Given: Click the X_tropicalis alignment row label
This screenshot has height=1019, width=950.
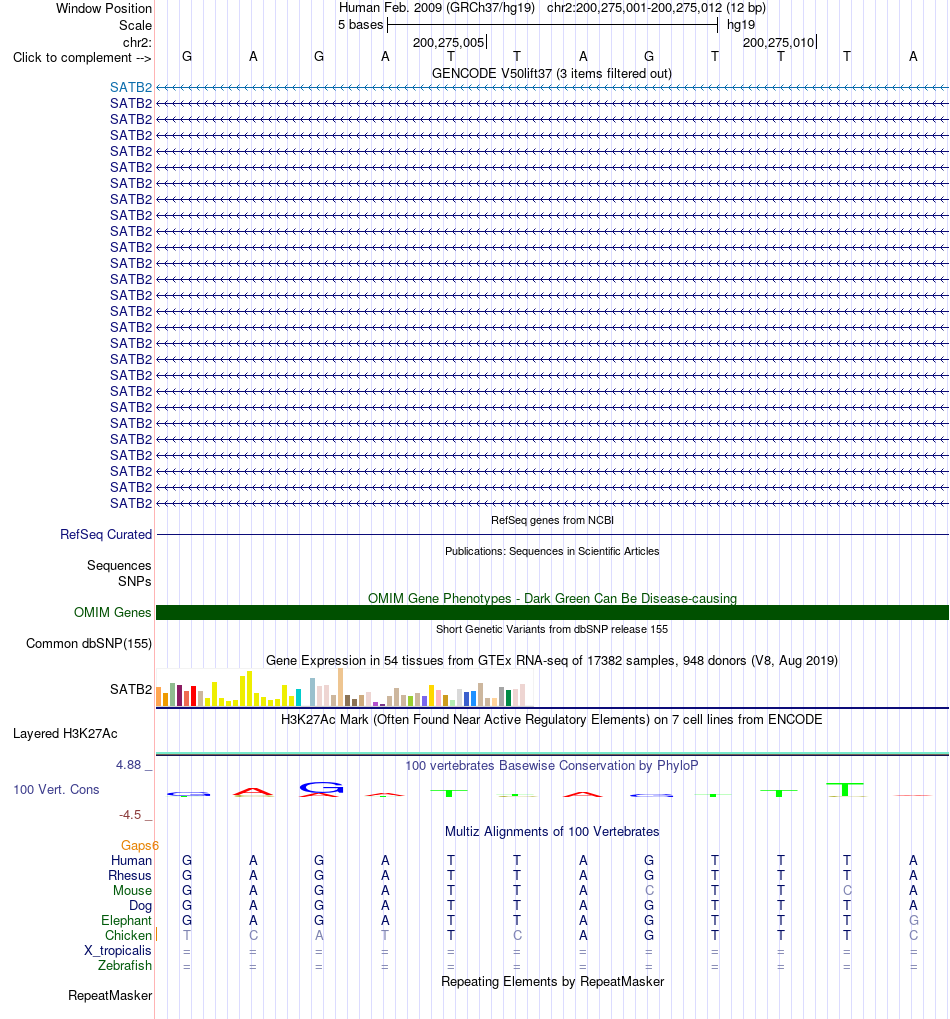Looking at the screenshot, I should pos(118,950).
